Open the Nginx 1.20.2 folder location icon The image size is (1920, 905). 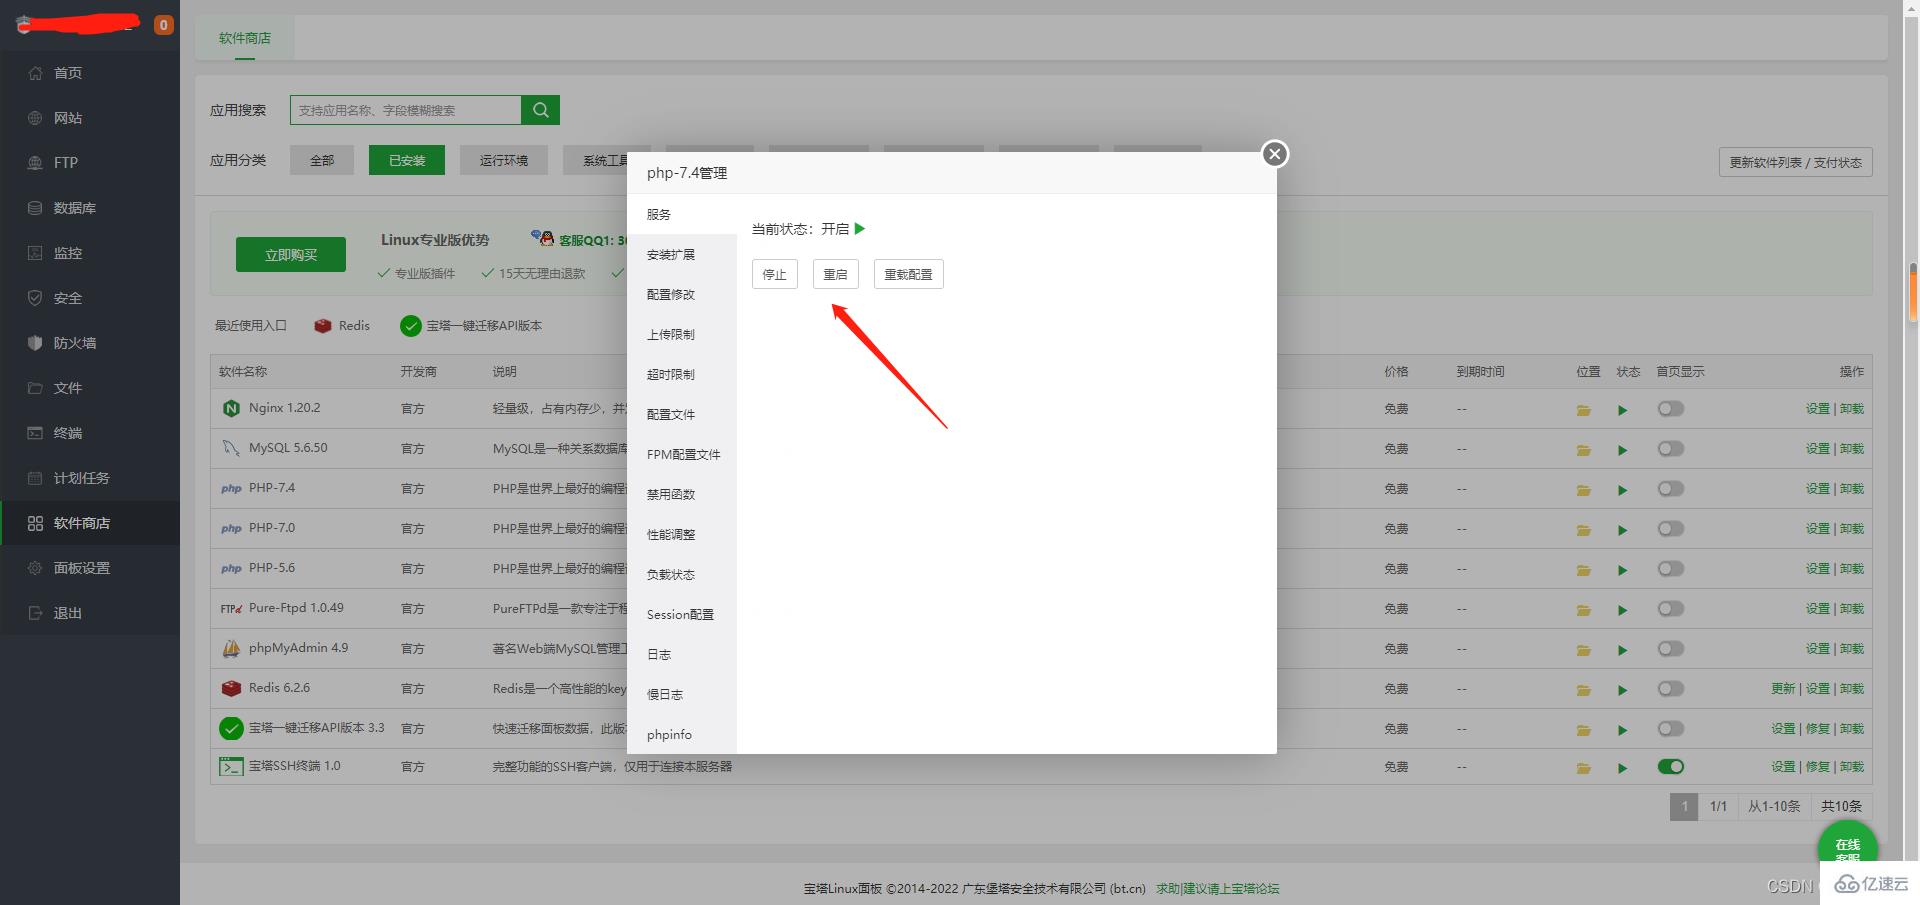tap(1584, 410)
